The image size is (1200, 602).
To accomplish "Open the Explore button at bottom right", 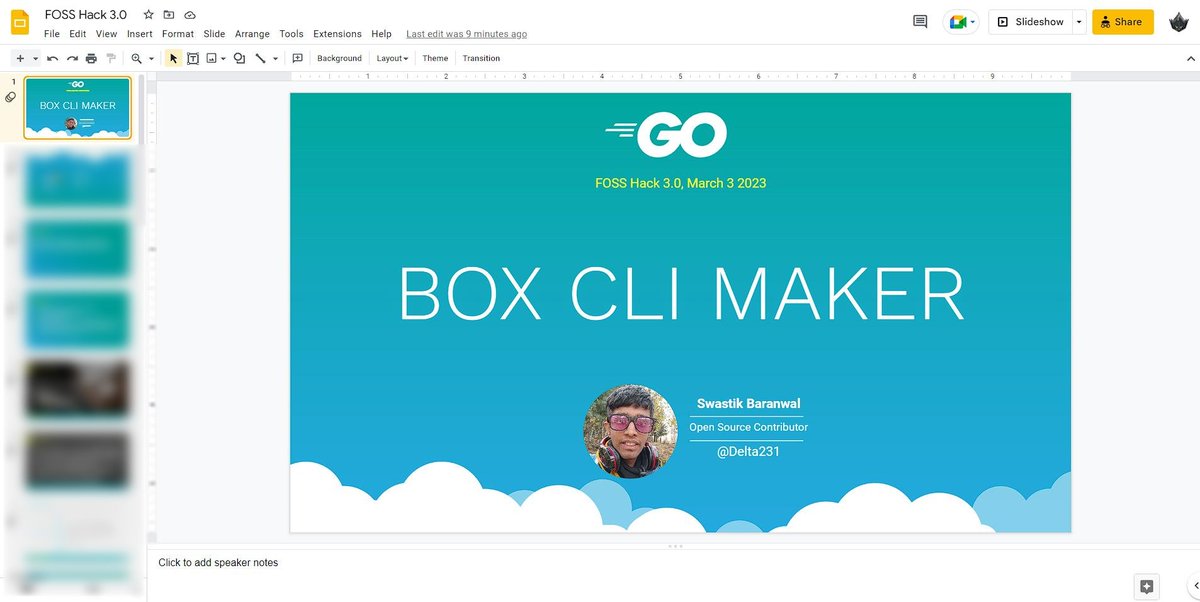I will [x=1146, y=587].
